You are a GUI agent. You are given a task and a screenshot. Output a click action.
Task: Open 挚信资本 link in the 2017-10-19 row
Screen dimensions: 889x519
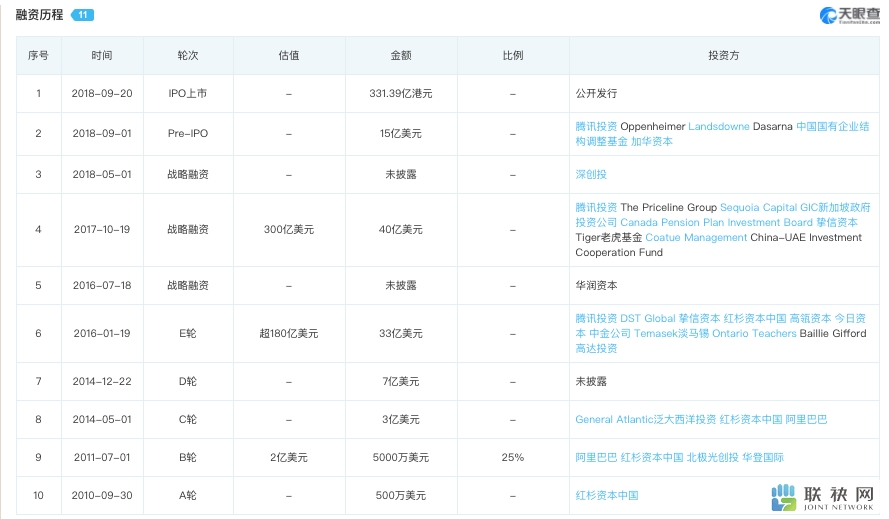click(837, 222)
